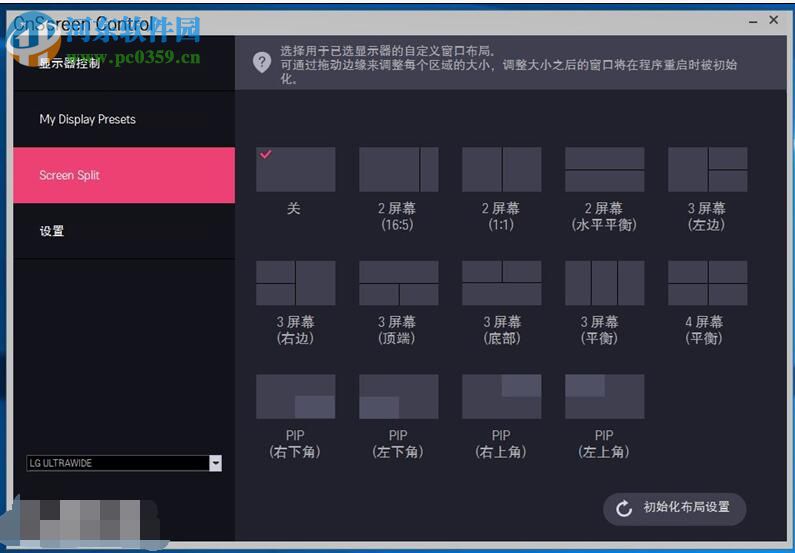This screenshot has height=553, width=795.
Task: Click the question mark help icon
Action: click(x=262, y=63)
